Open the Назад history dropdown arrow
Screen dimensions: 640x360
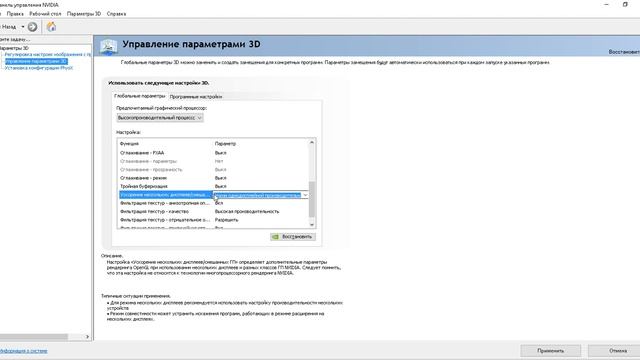click(23, 27)
